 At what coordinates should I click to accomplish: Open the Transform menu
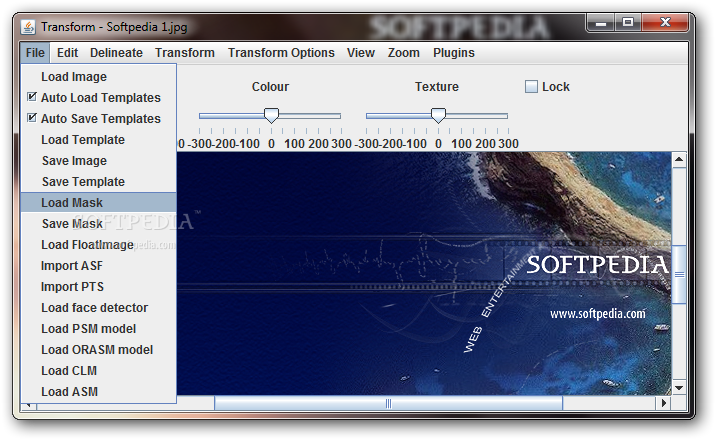185,53
